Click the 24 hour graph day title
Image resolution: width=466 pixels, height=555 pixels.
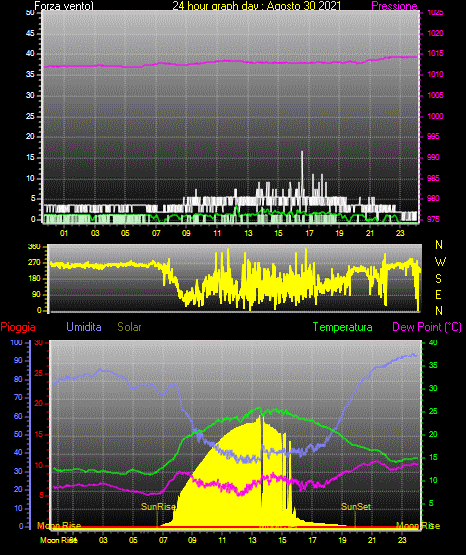(257, 6)
